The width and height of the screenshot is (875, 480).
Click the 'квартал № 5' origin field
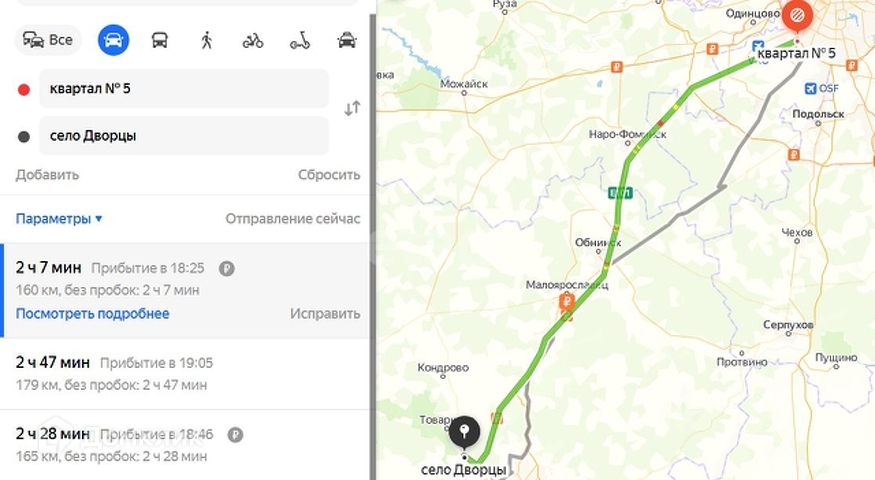pos(184,88)
